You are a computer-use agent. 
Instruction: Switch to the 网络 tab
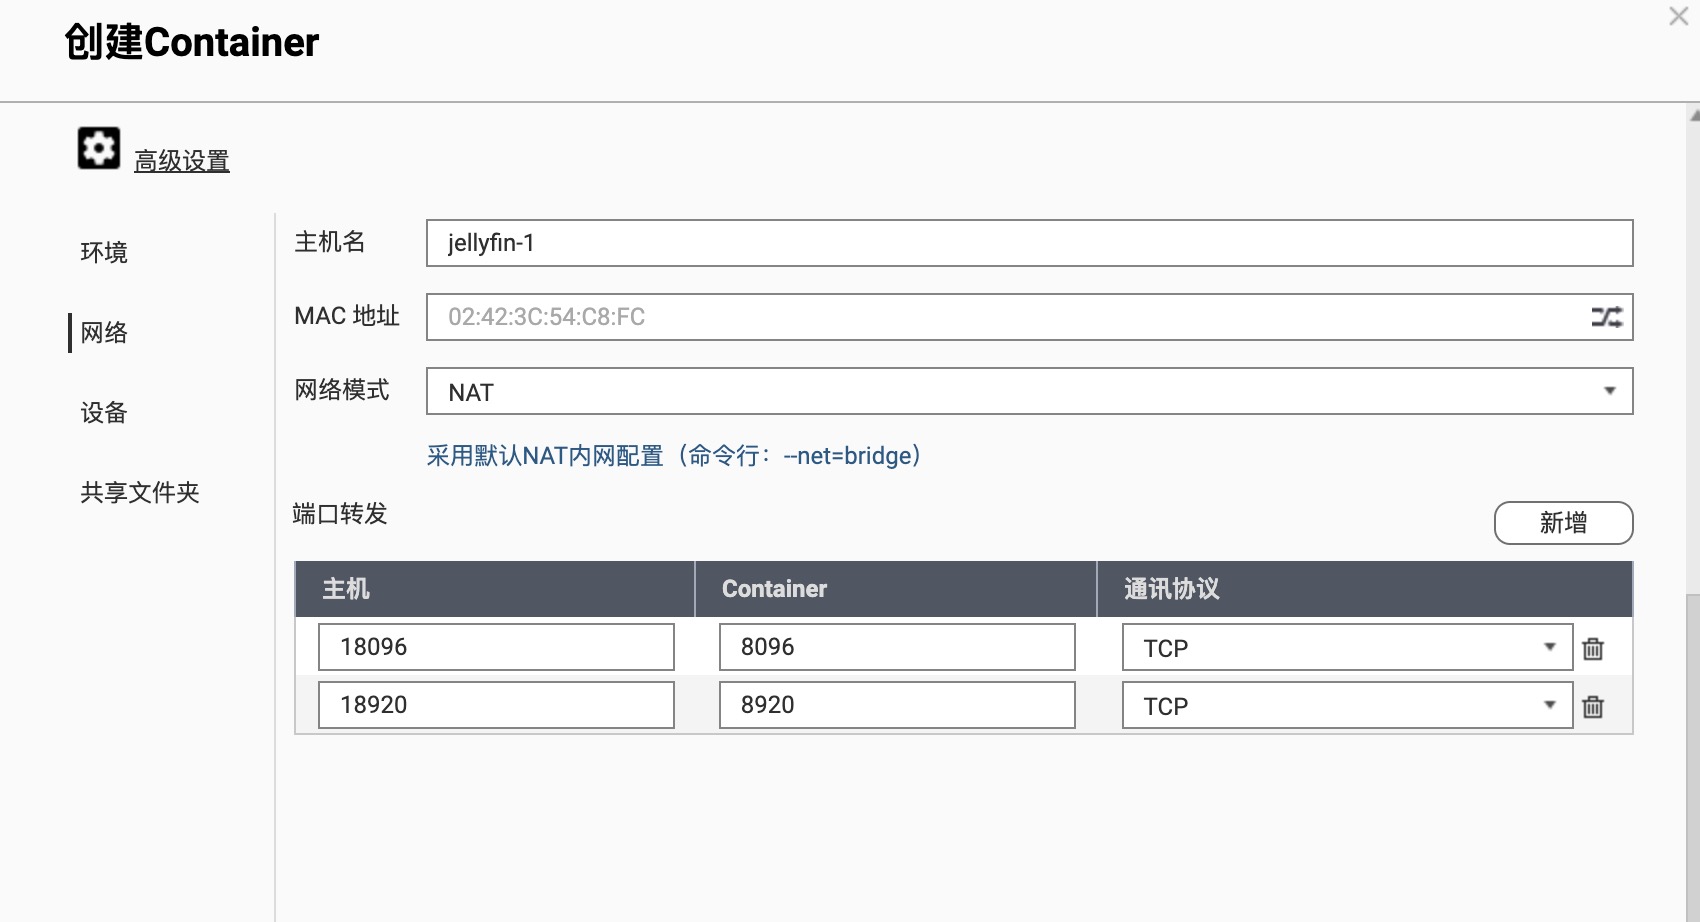[x=104, y=332]
